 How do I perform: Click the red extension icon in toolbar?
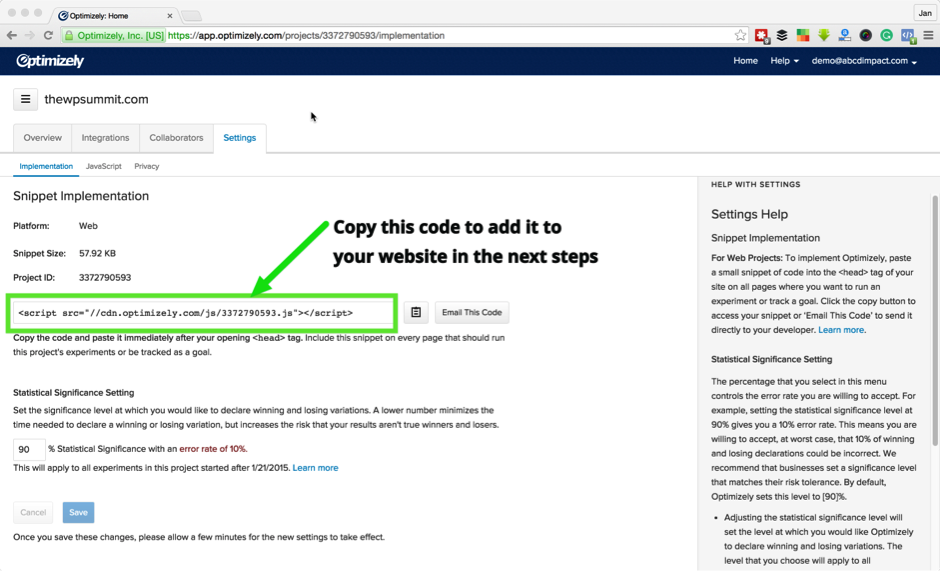tap(762, 36)
